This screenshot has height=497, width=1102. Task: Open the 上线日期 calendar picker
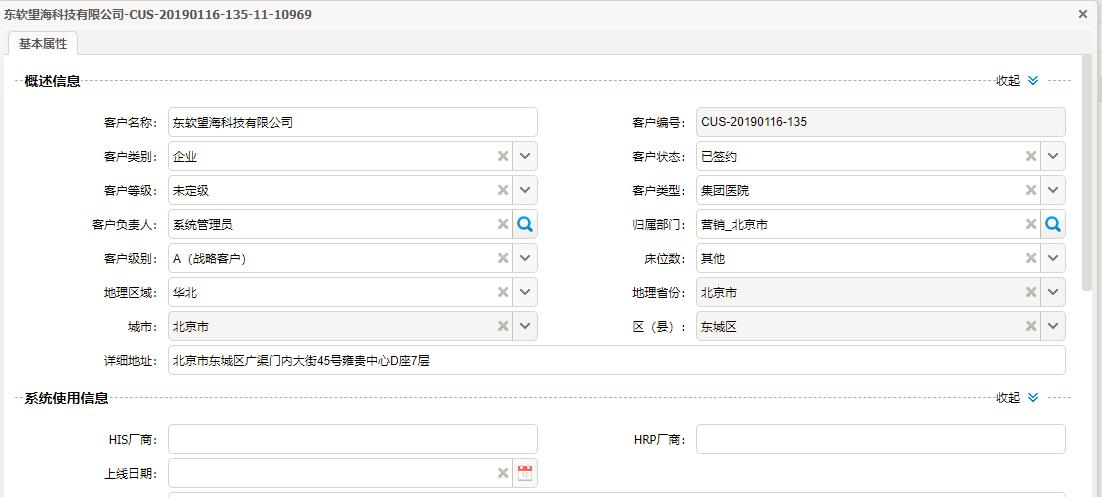pyautogui.click(x=525, y=473)
